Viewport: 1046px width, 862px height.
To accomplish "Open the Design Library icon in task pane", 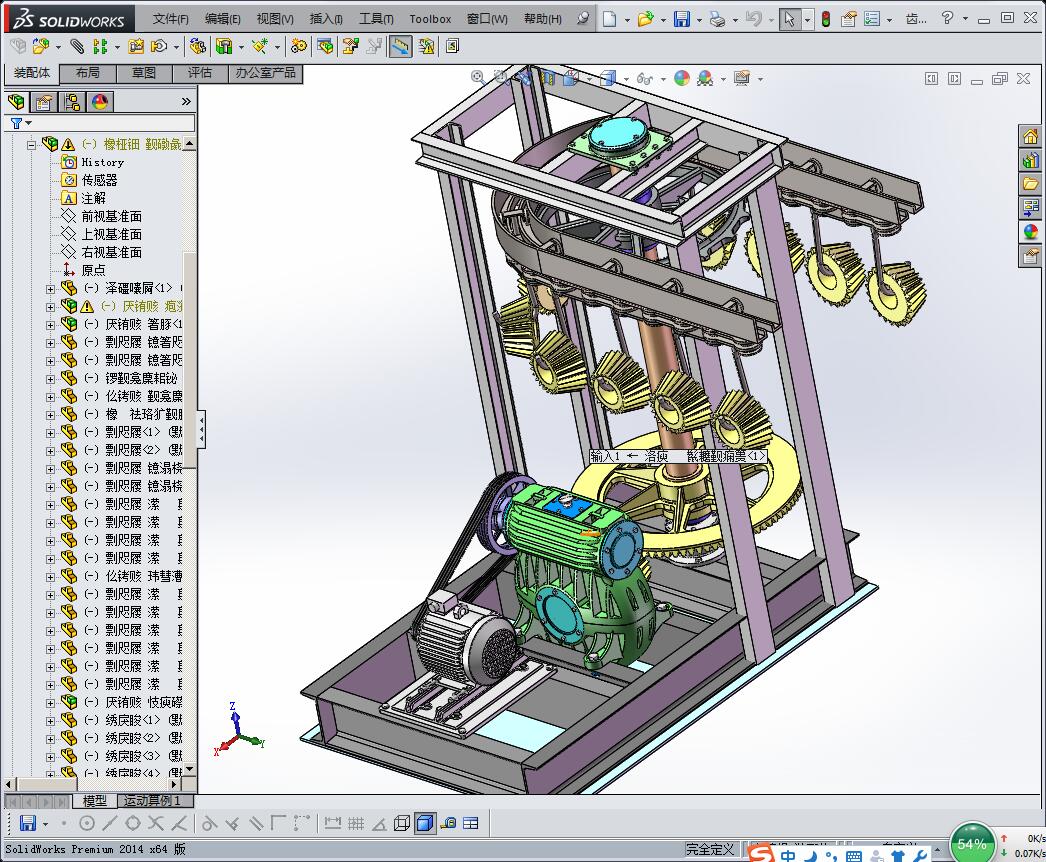I will pyautogui.click(x=1031, y=160).
